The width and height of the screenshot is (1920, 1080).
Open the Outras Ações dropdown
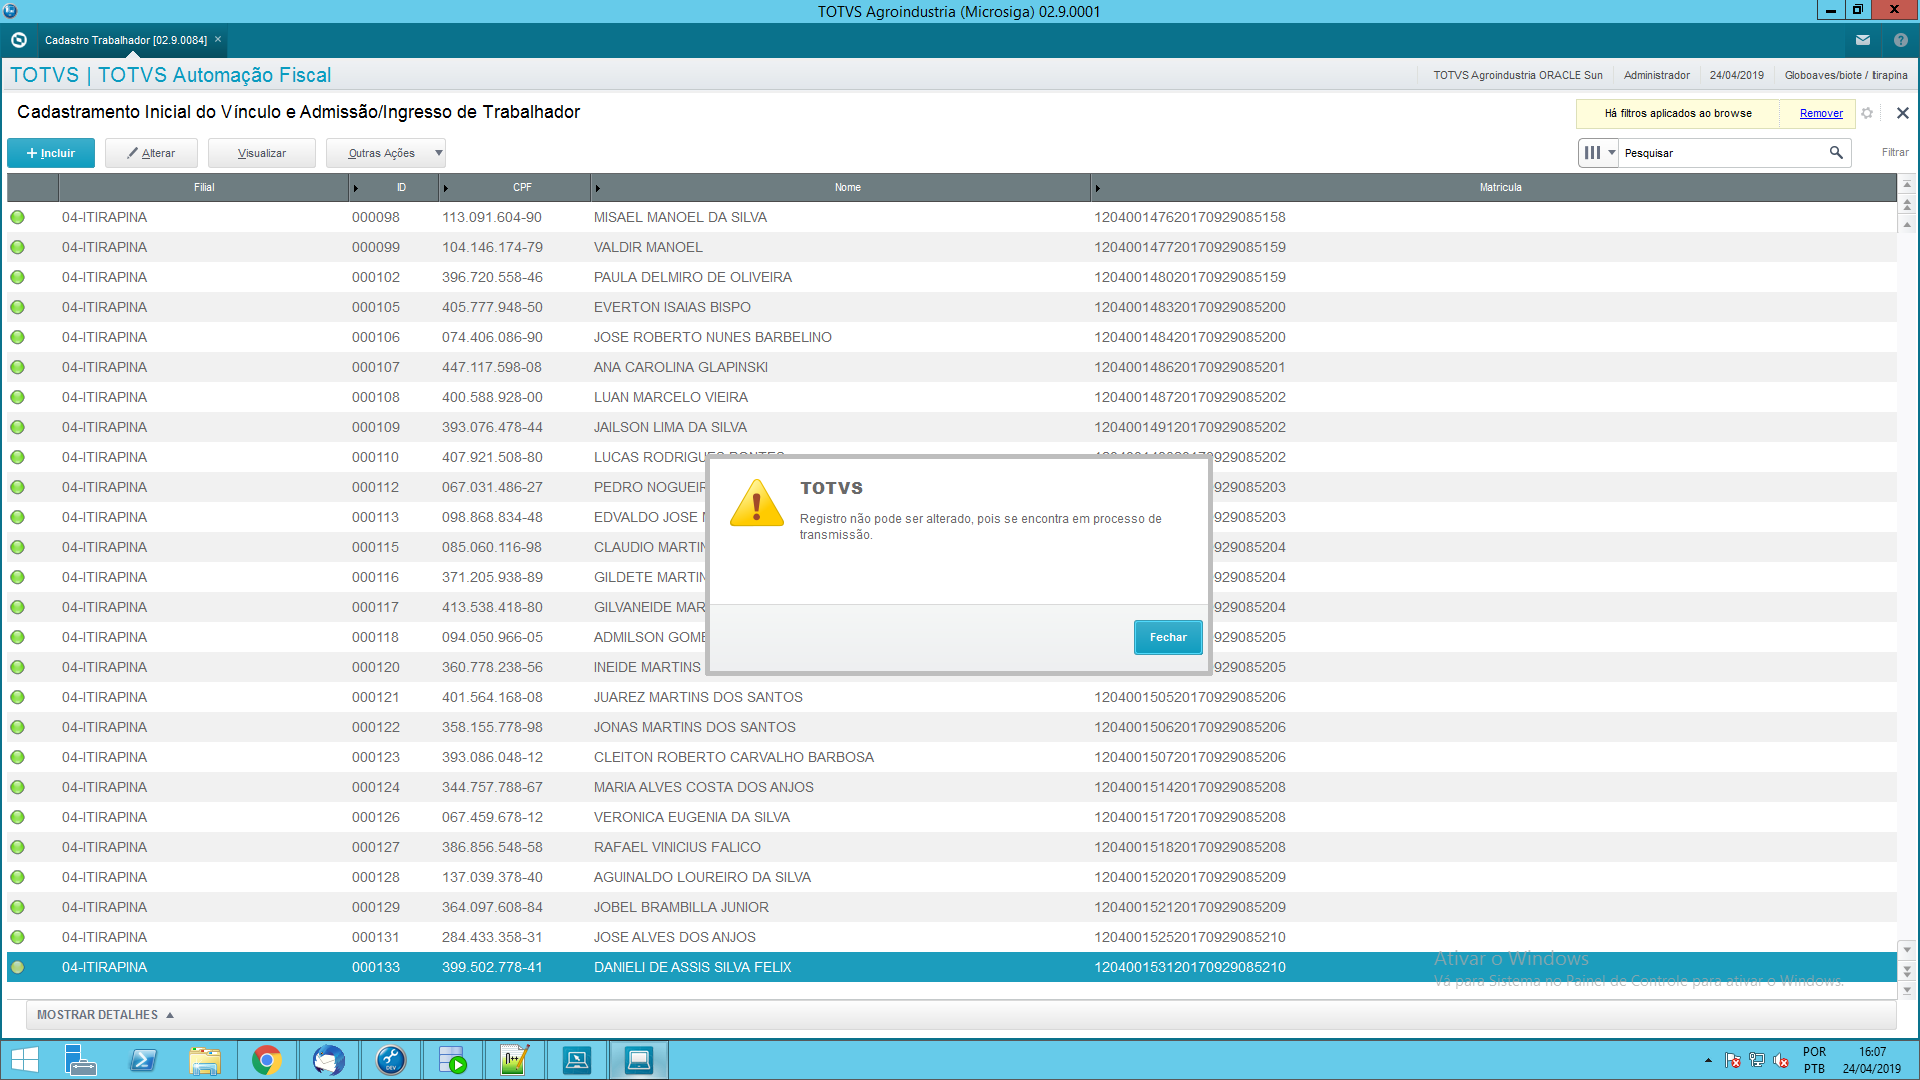(385, 153)
